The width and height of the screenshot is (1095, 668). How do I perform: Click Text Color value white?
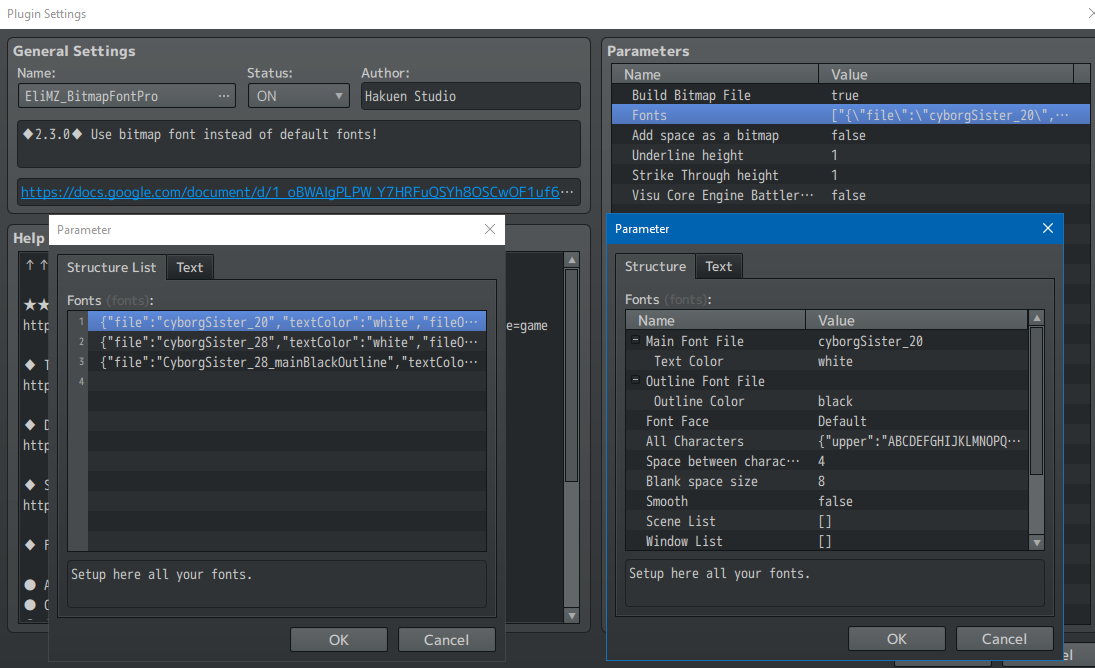[835, 361]
